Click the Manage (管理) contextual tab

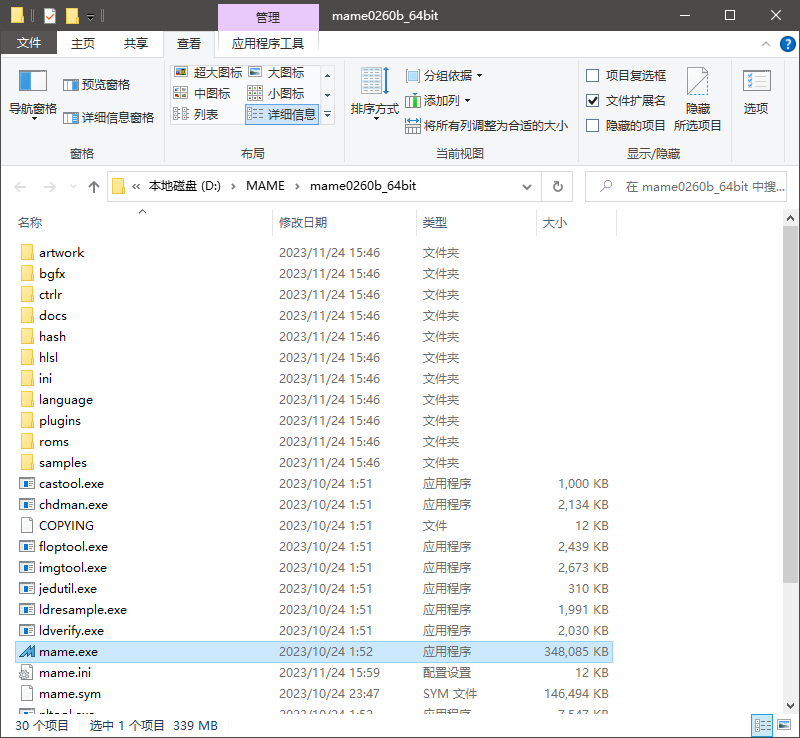coord(268,17)
